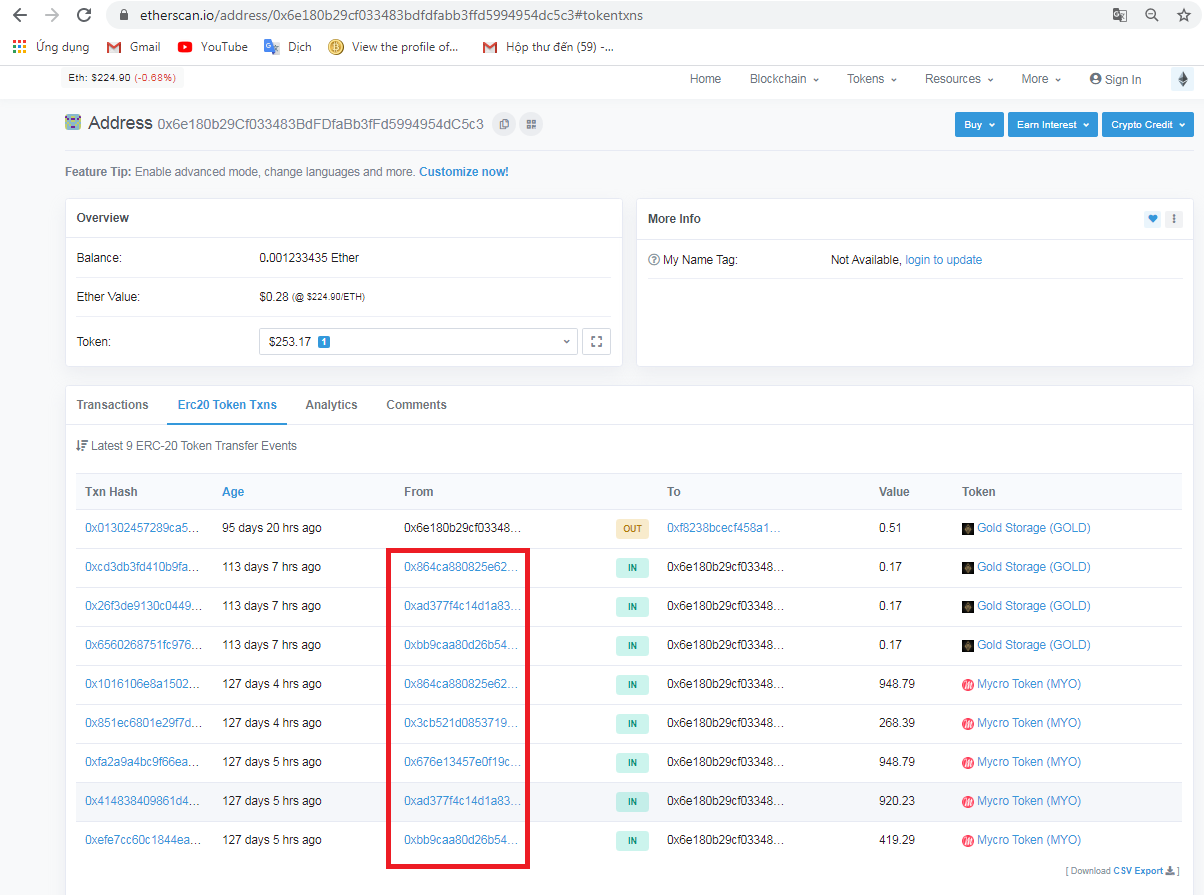Expand the Tokens menu
Screen dimensions: 1204x895
872,79
